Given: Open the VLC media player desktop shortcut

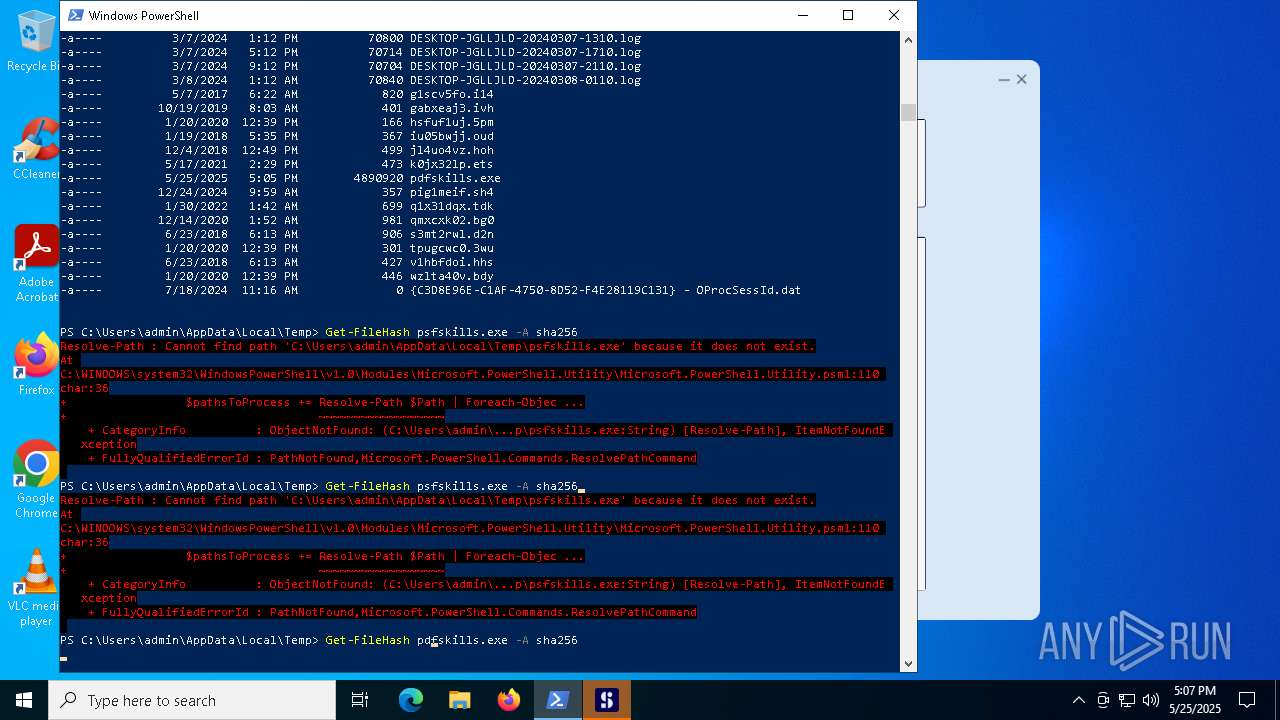Looking at the screenshot, I should 36,587.
